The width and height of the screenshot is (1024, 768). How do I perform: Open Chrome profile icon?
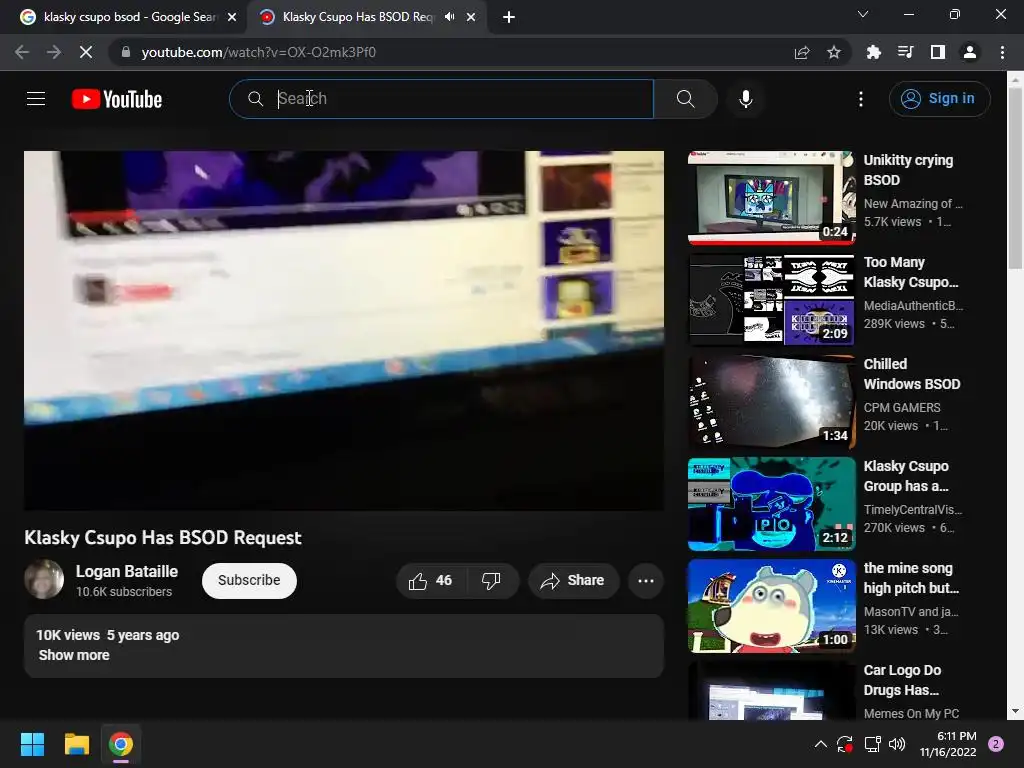click(969, 52)
